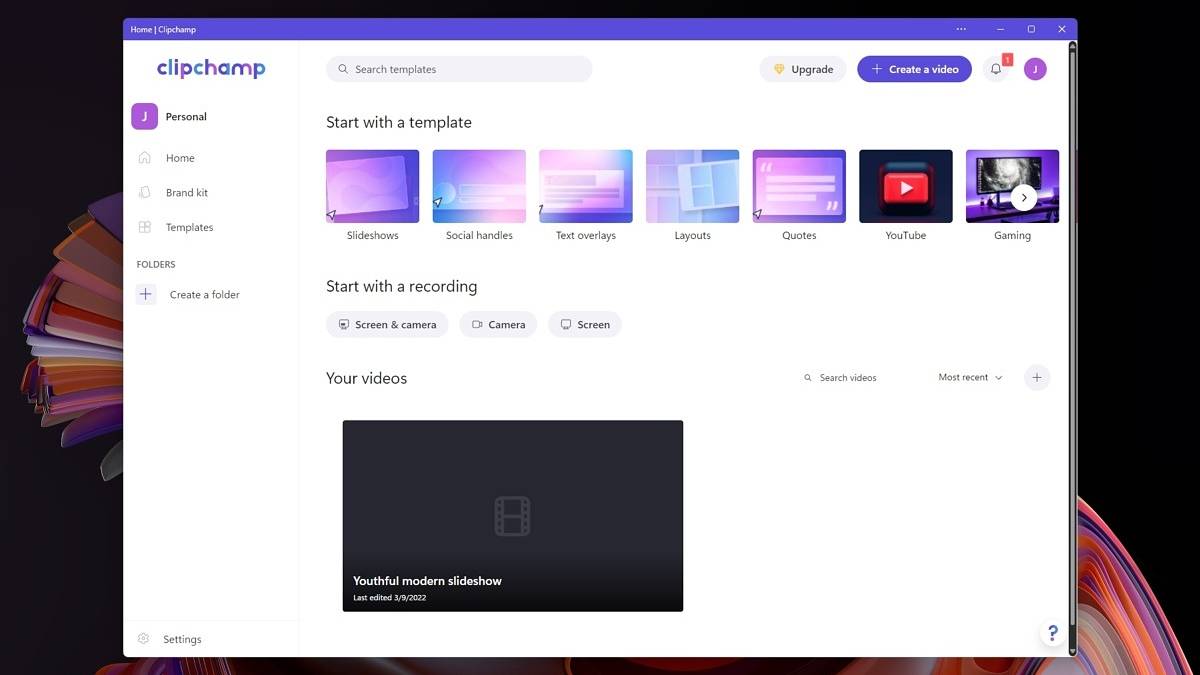Screen dimensions: 1200x675
Task: Open Youthful modern slideshow video
Action: coord(513,516)
